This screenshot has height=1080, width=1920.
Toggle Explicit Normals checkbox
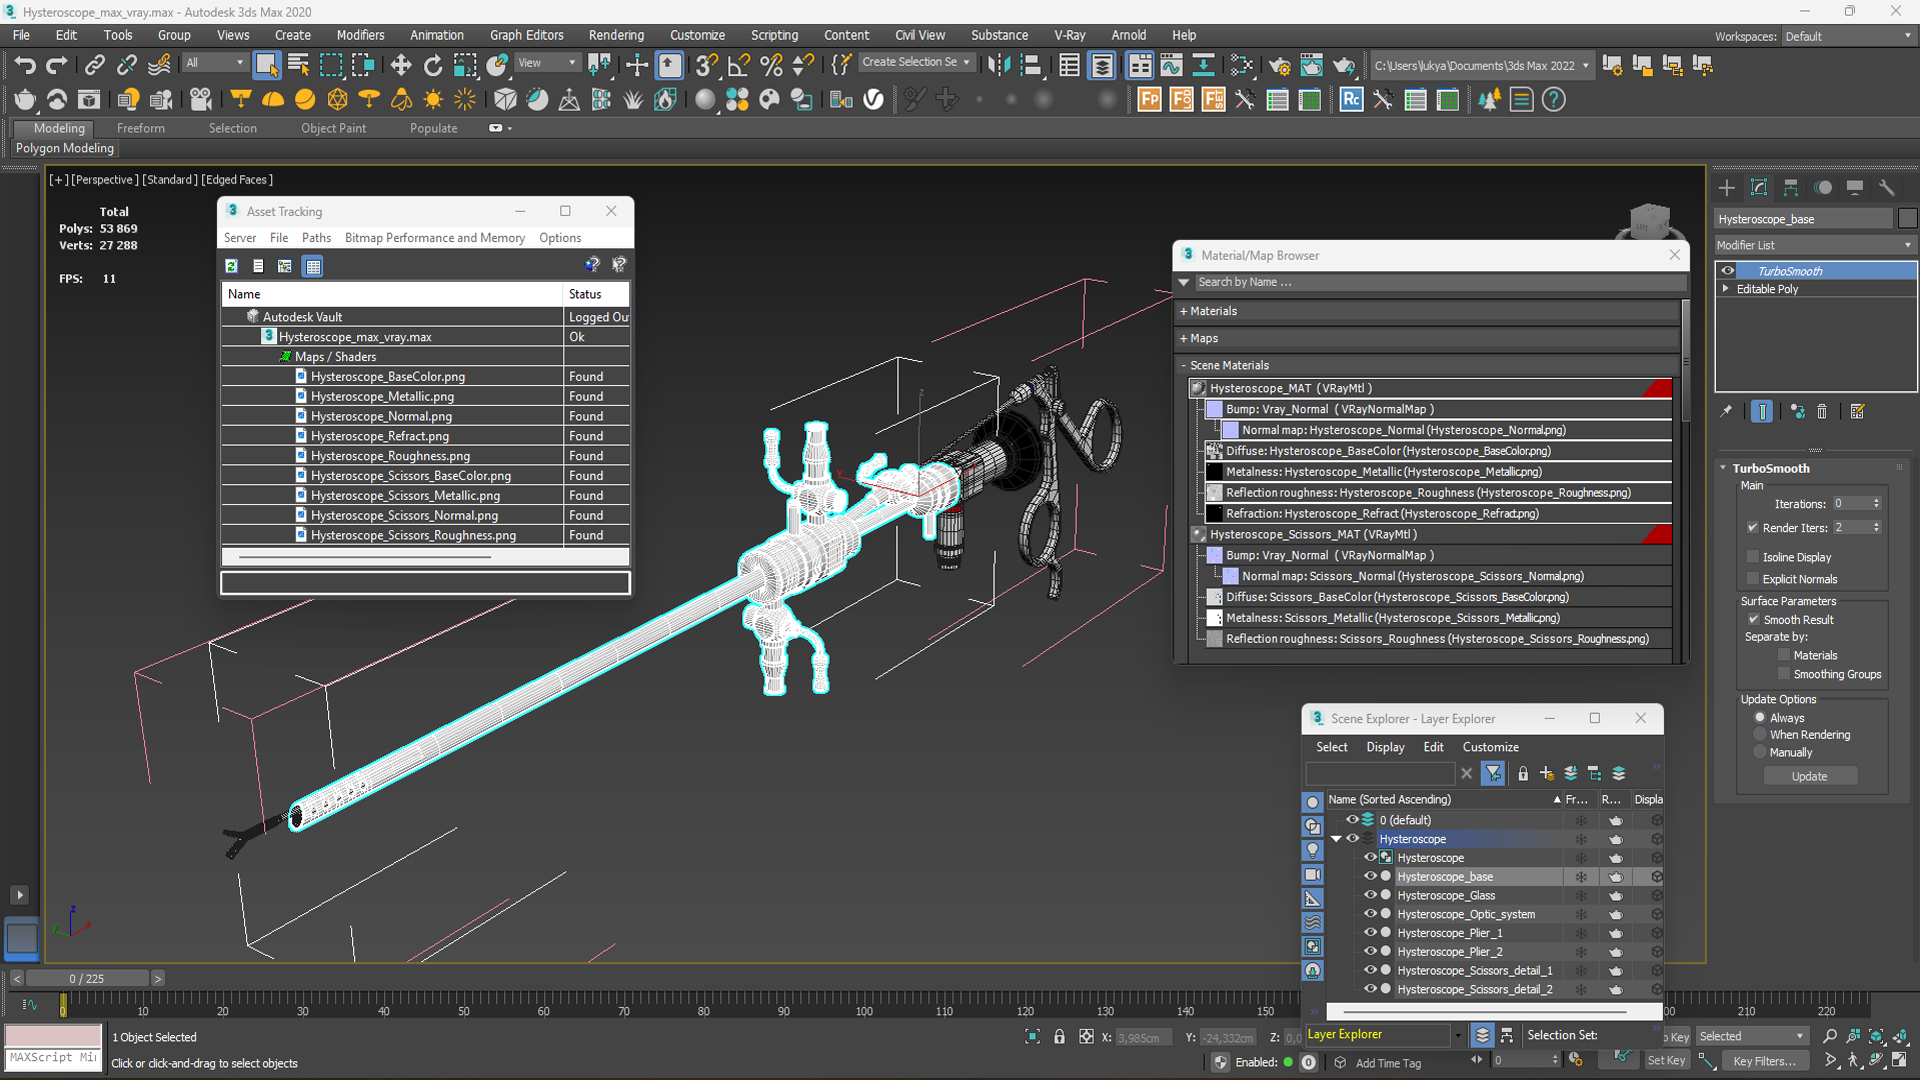[x=1752, y=579]
